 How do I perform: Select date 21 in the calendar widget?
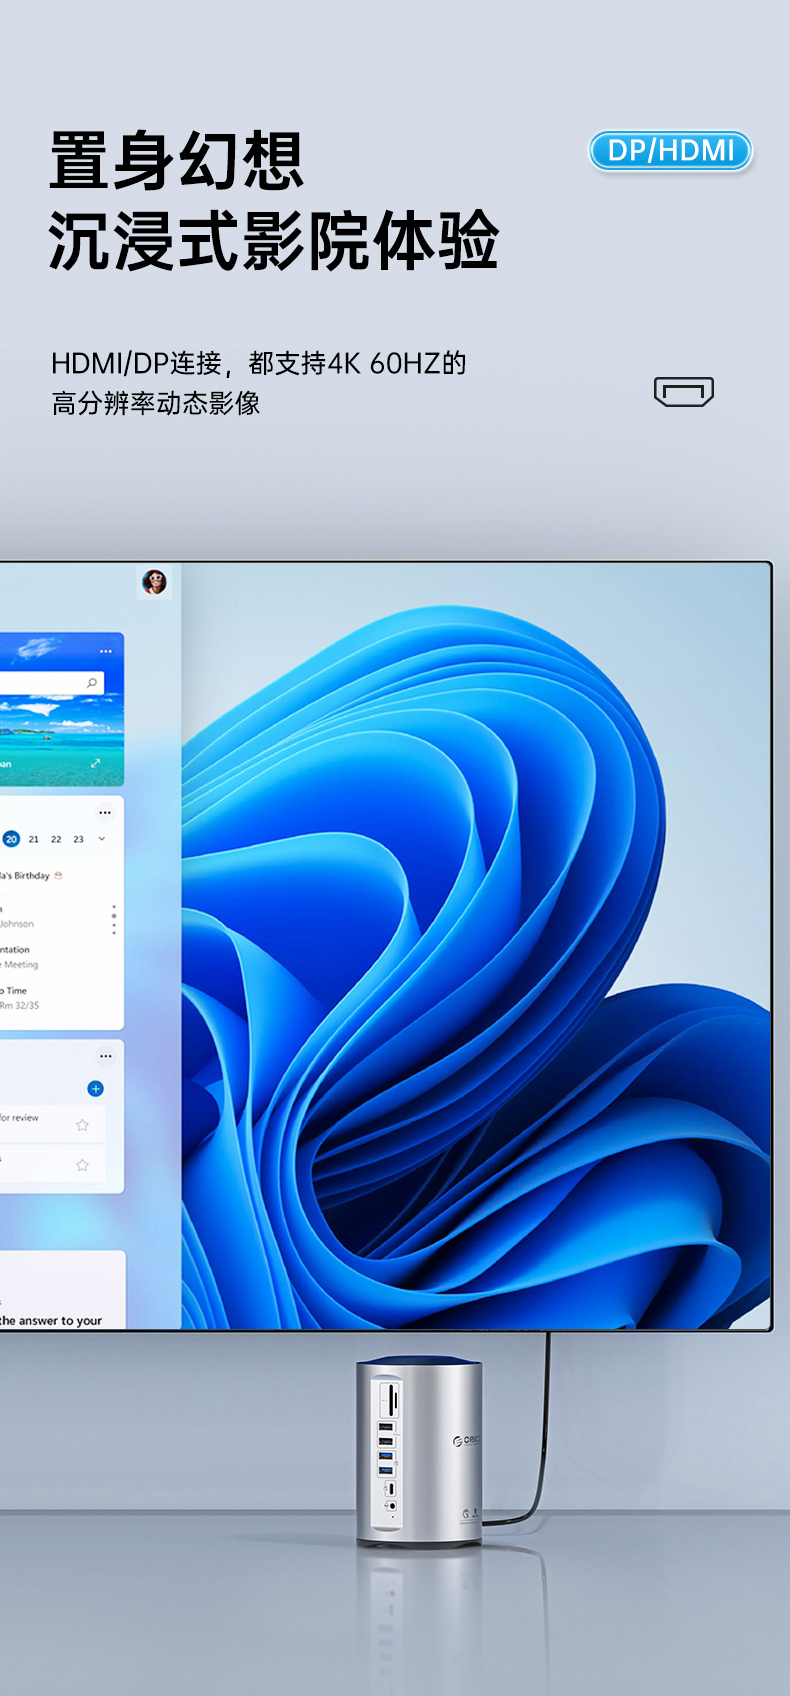pyautogui.click(x=34, y=839)
